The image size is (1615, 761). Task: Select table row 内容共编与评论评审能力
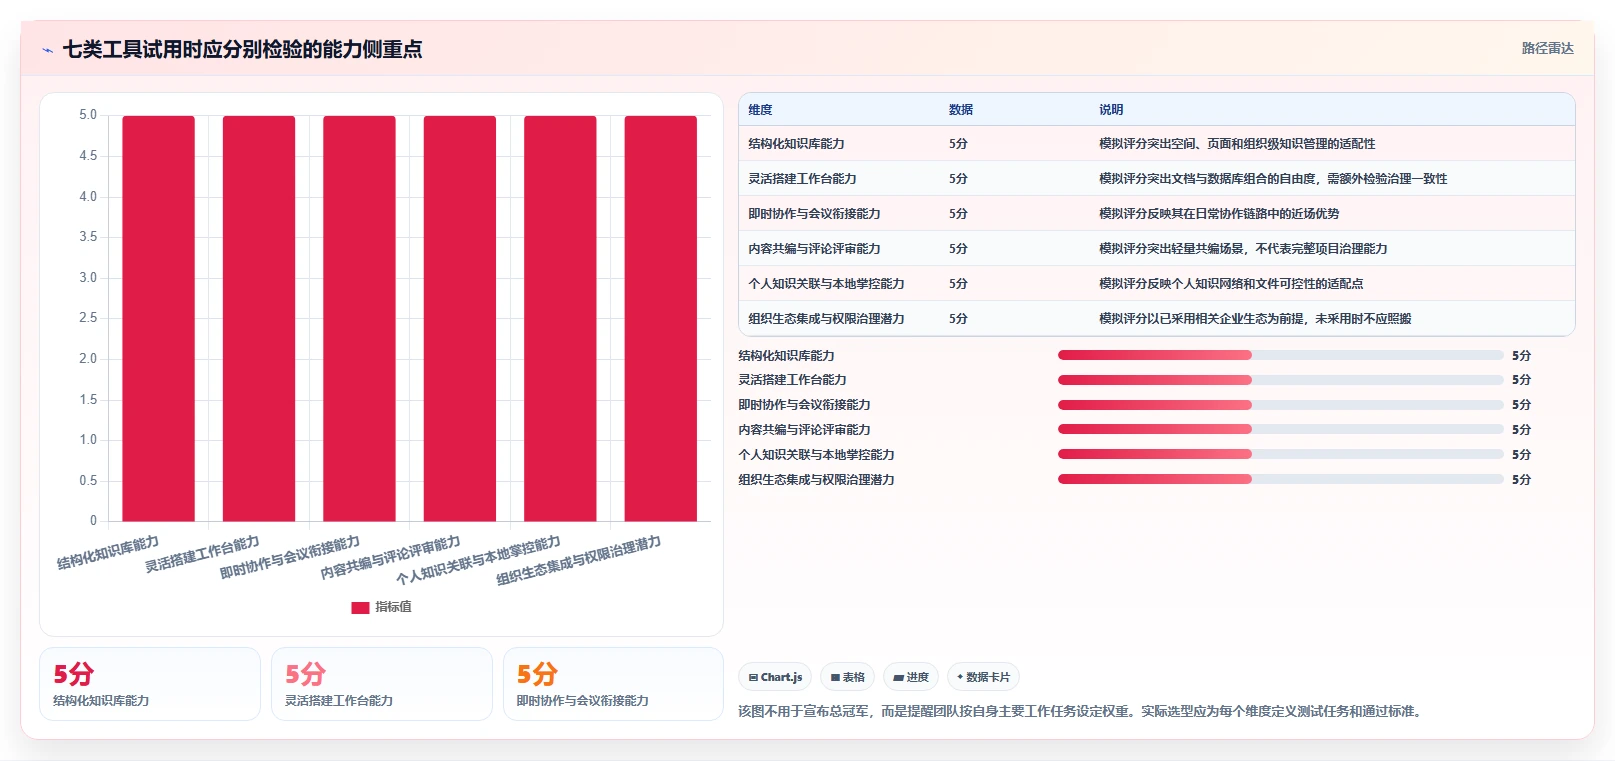[1156, 249]
